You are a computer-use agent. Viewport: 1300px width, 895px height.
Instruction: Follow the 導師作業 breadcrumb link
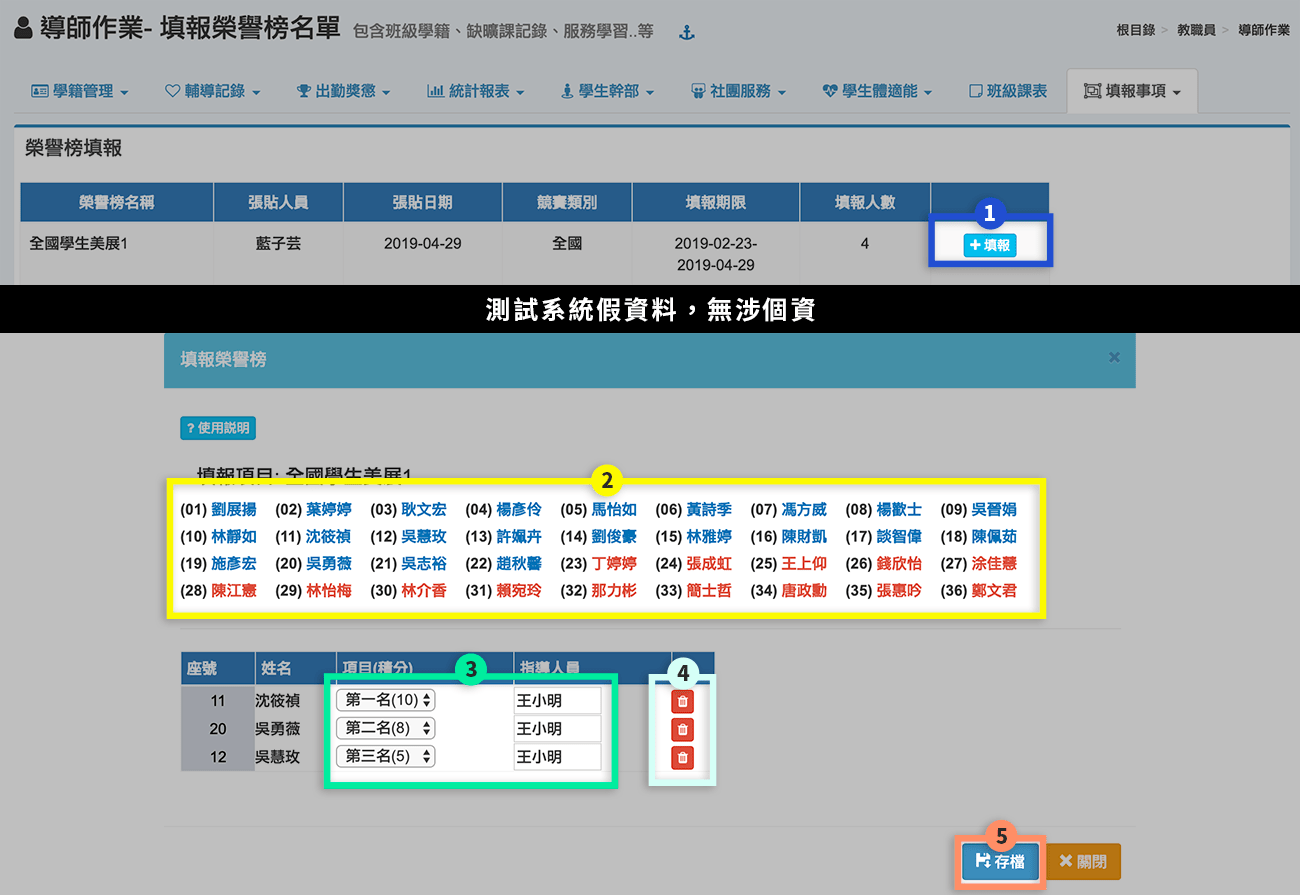1264,30
